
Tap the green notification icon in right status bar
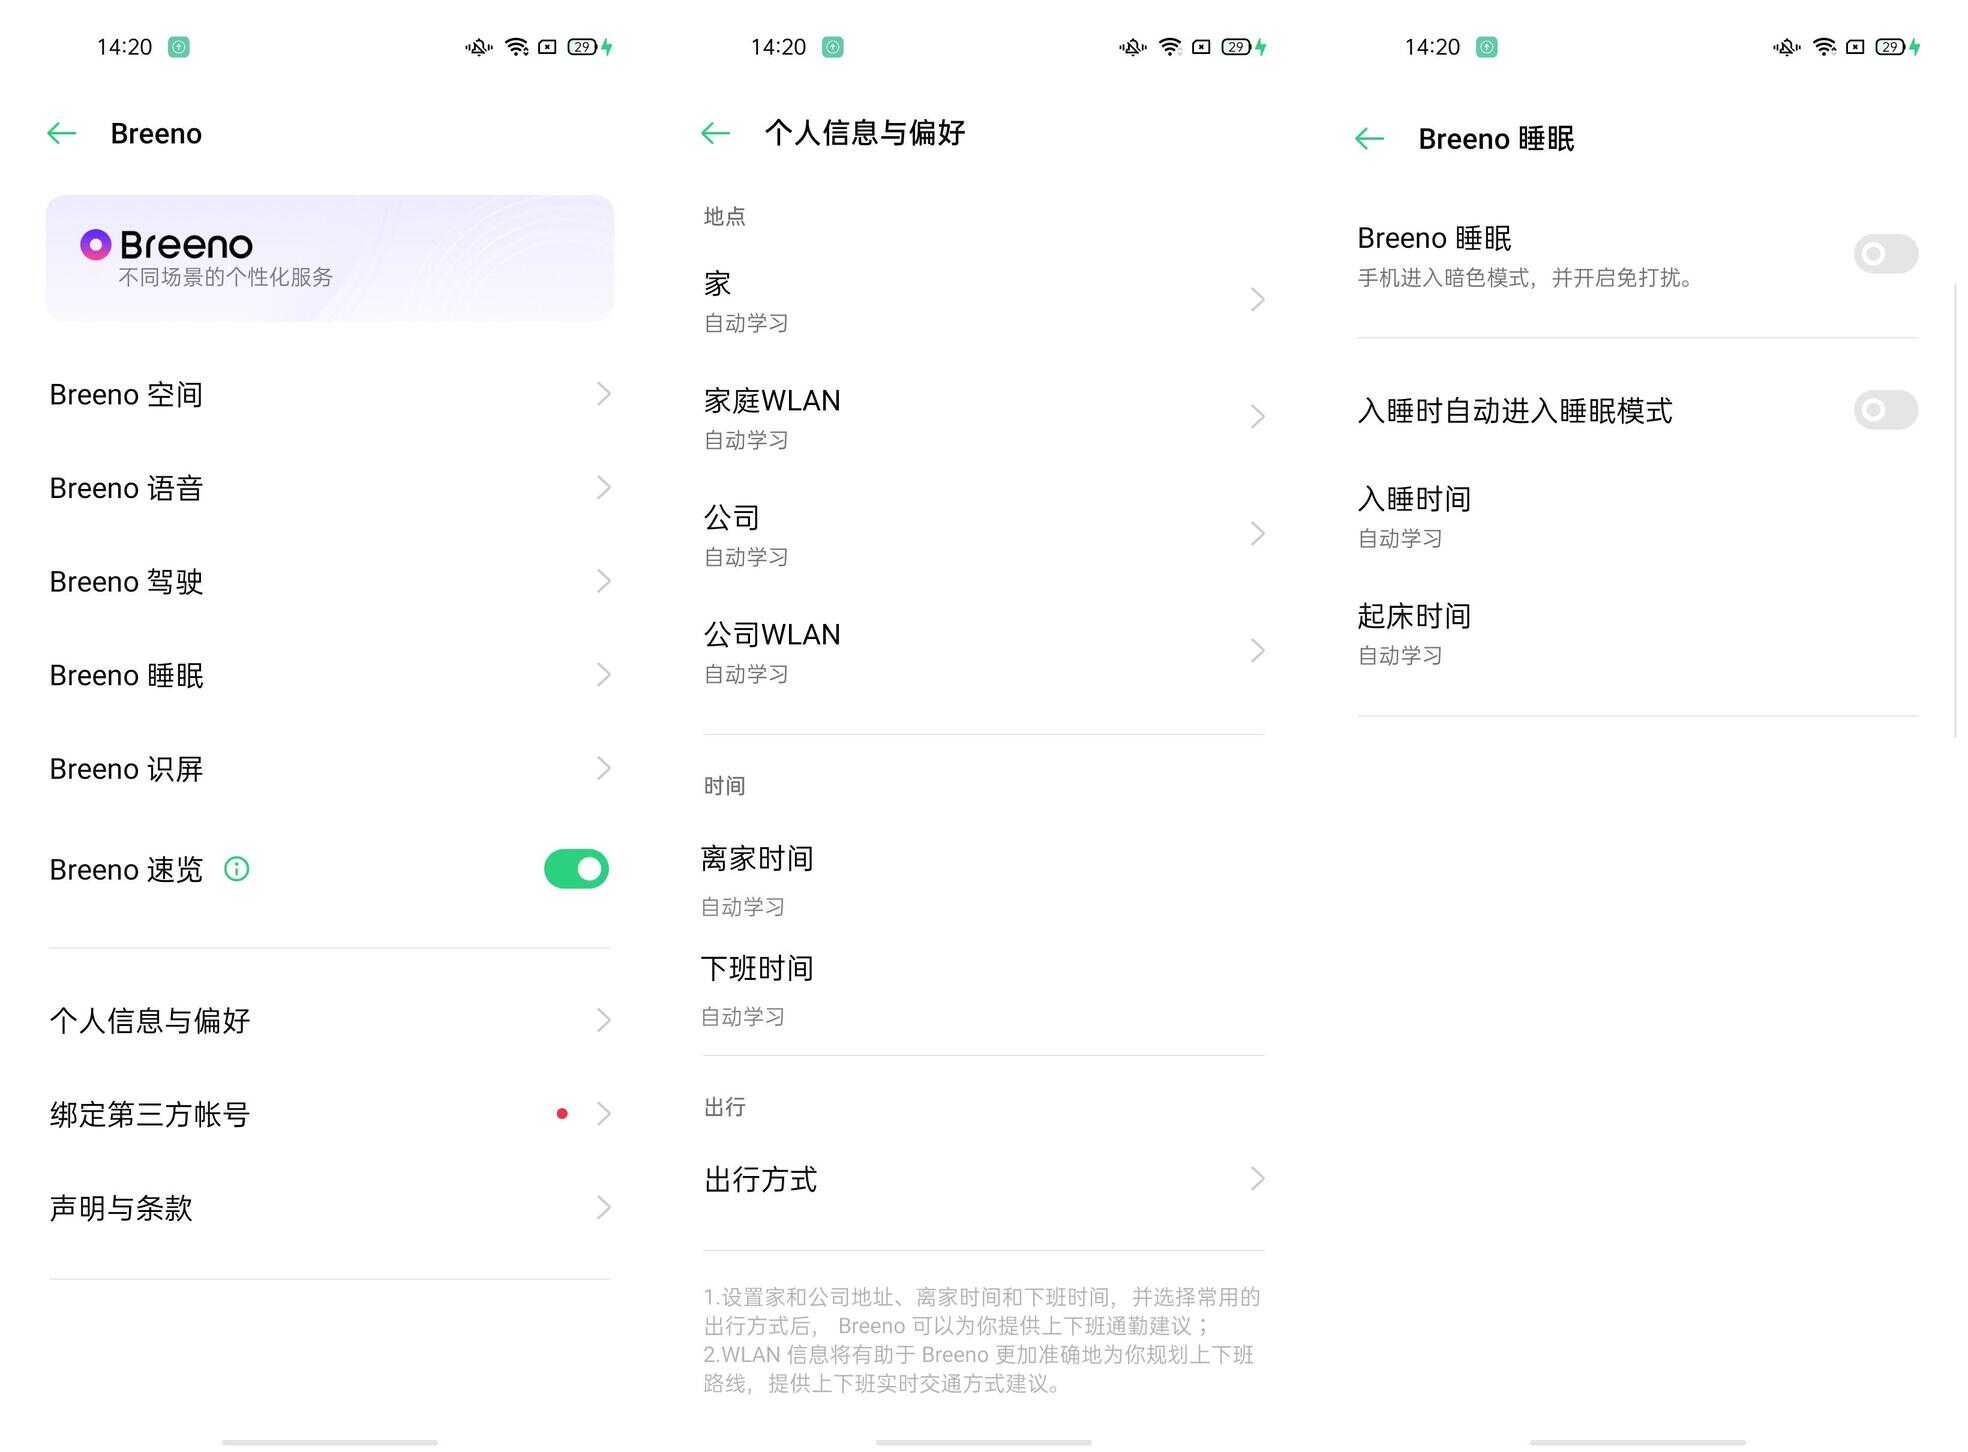coord(1487,47)
